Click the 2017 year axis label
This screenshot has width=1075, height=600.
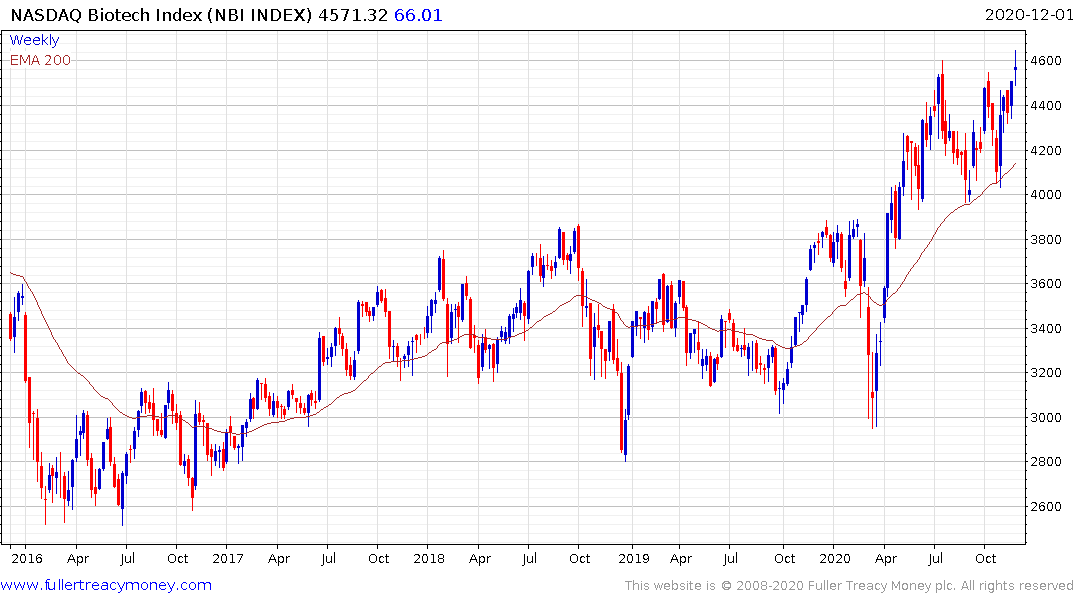[x=228, y=559]
